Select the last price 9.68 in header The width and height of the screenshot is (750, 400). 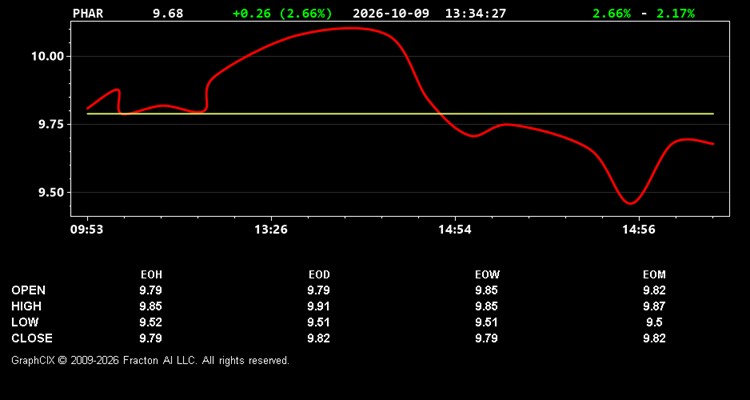coord(168,13)
